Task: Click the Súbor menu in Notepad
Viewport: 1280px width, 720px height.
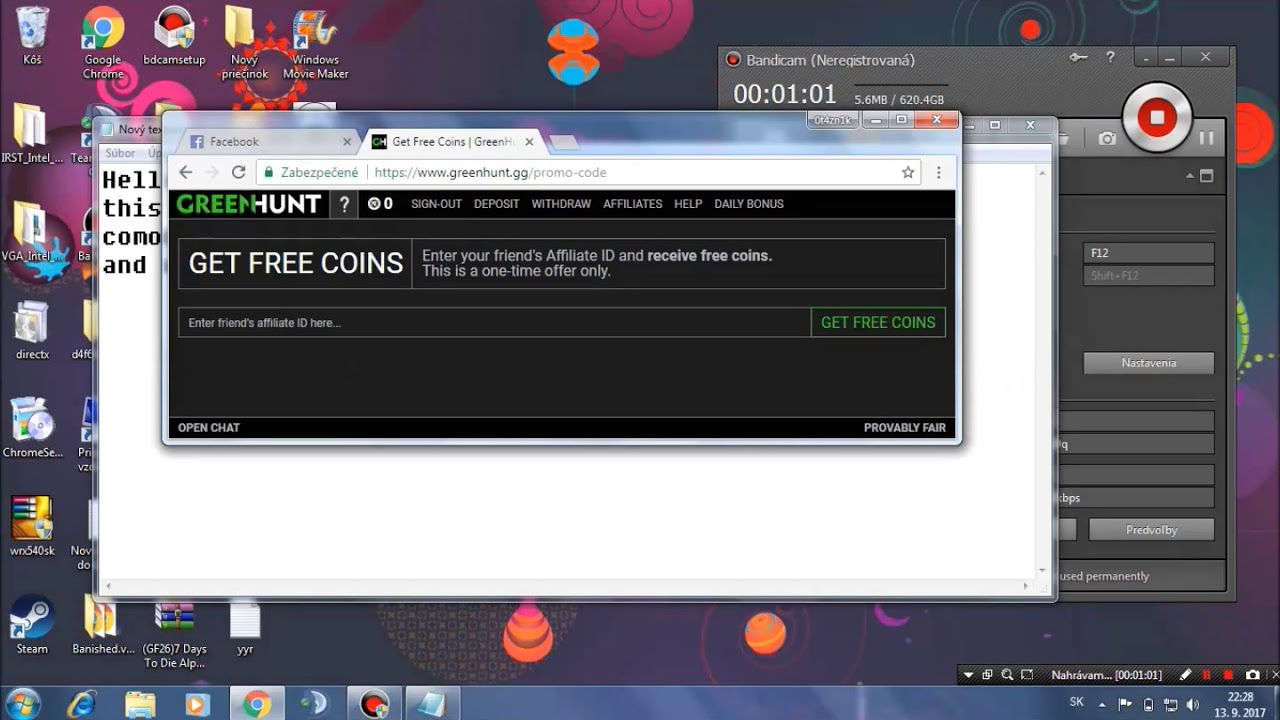Action: (120, 153)
